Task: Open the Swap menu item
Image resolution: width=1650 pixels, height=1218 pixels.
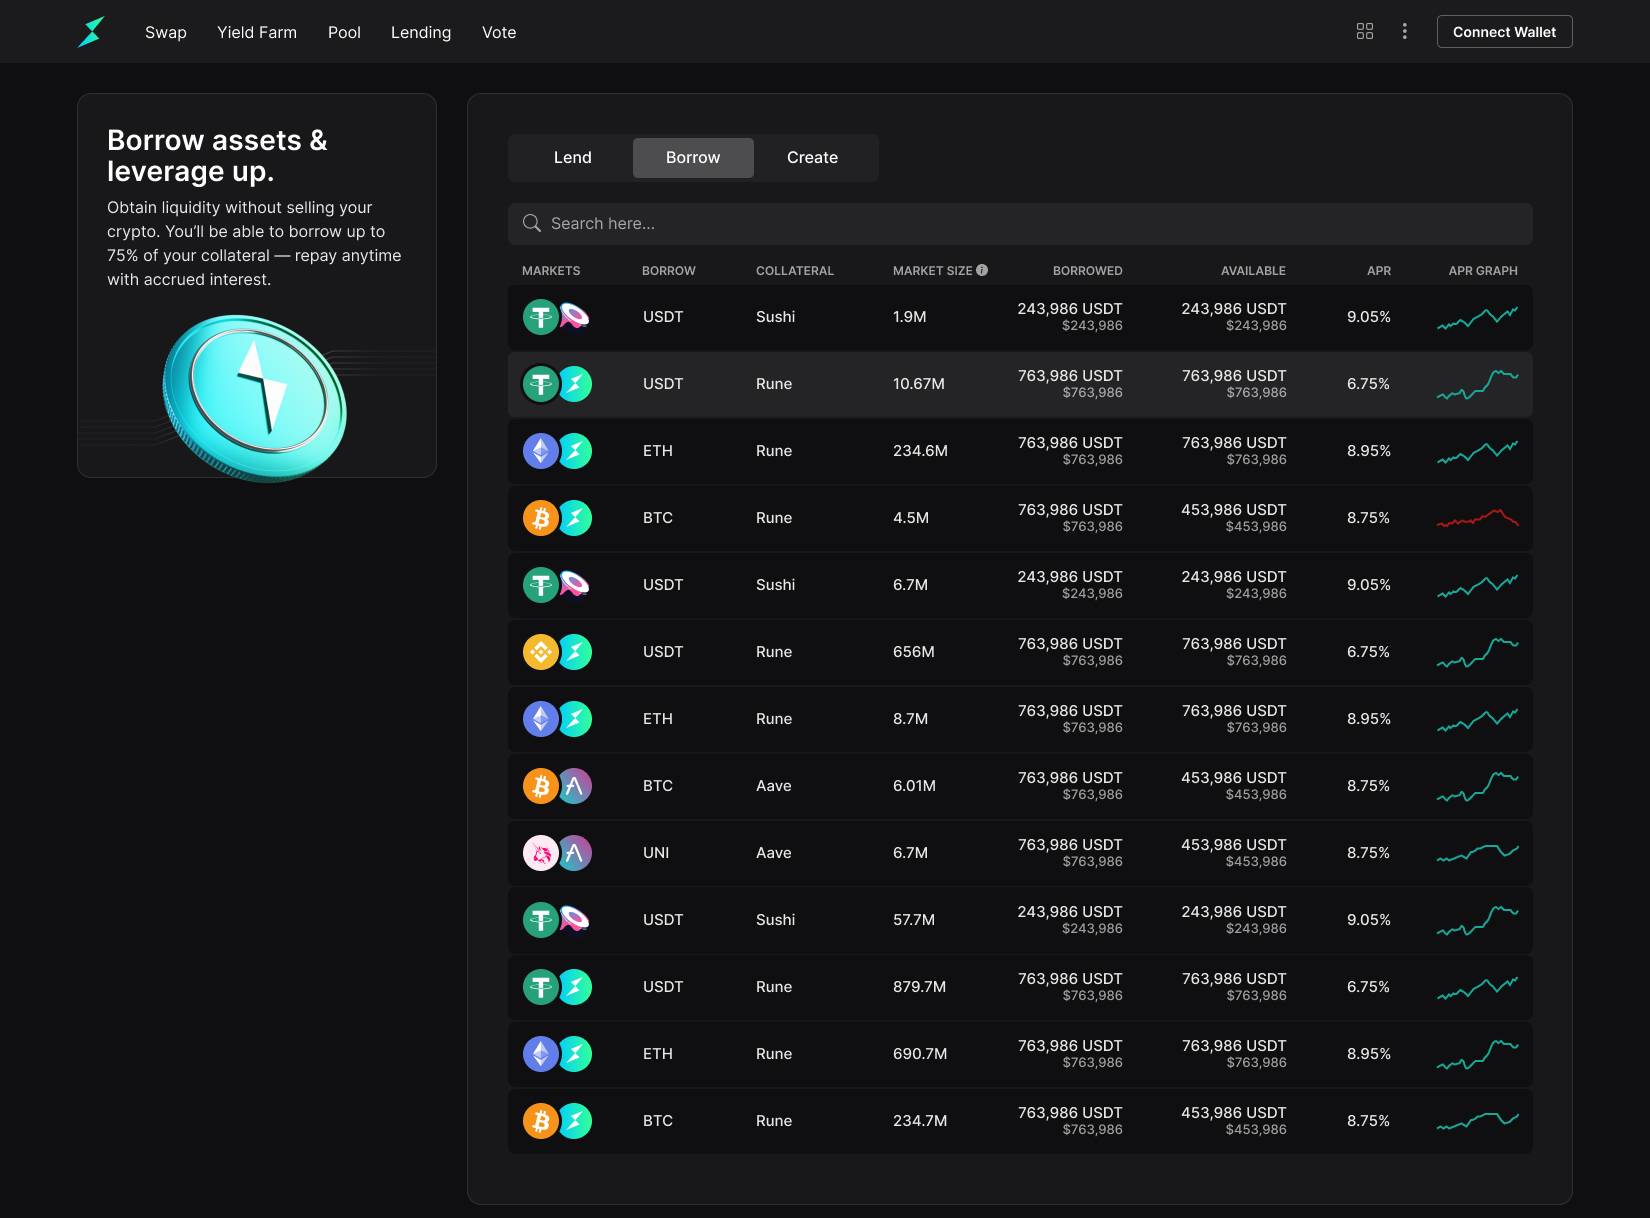Action: [166, 32]
